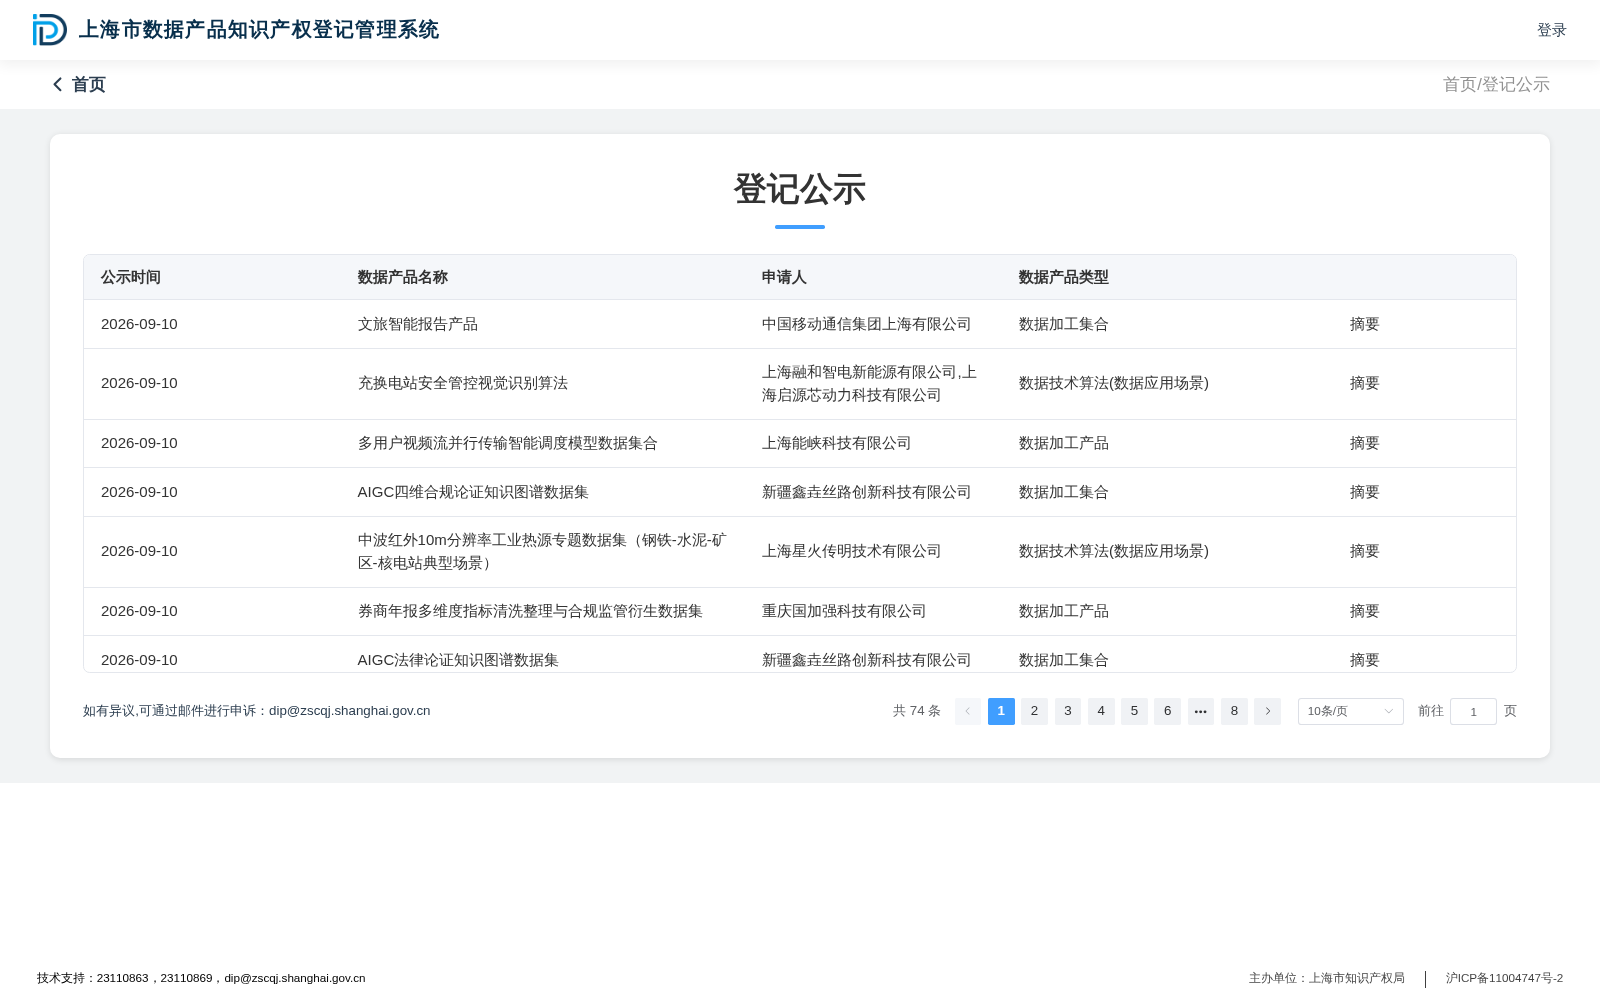Open the 10条/页 page size dropdown

tap(1350, 711)
